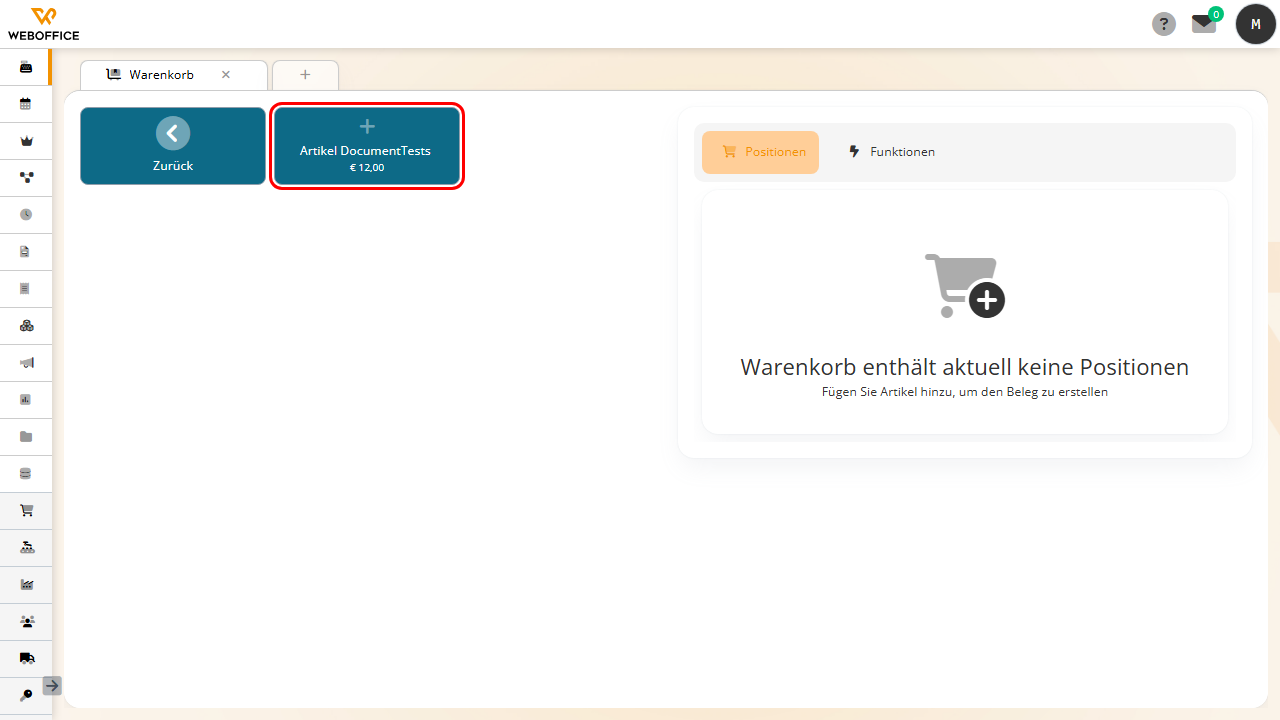Go back with the Zurück tile
The image size is (1280, 720).
point(173,146)
